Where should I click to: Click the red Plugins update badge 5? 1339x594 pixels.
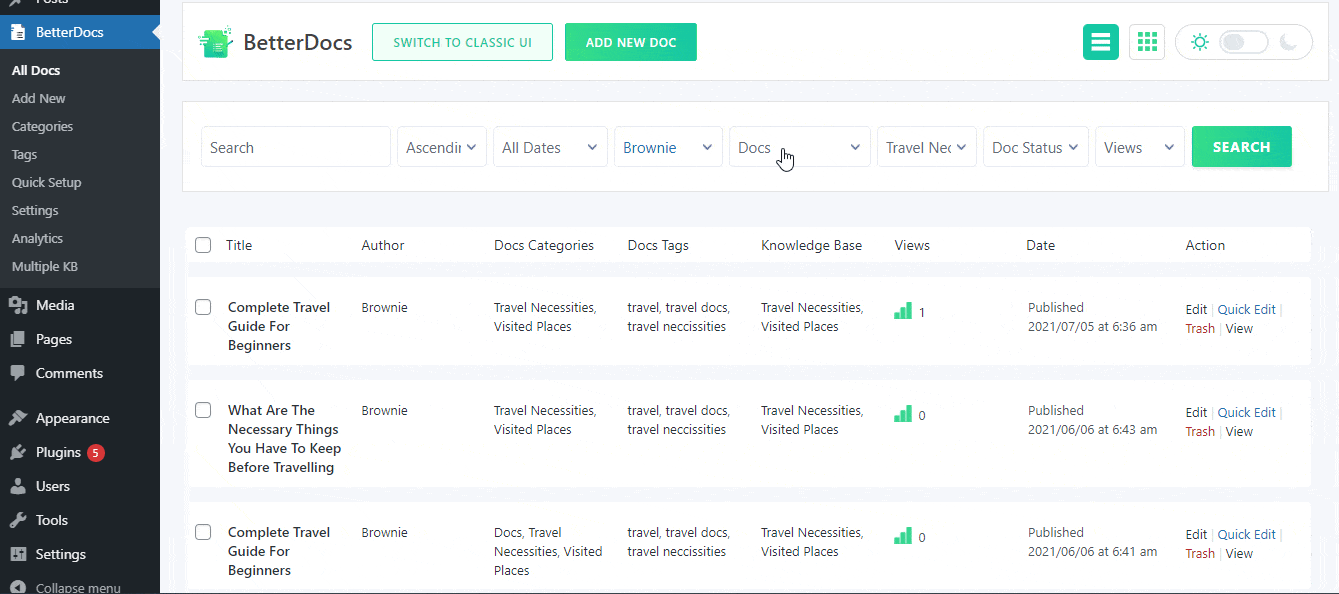96,452
